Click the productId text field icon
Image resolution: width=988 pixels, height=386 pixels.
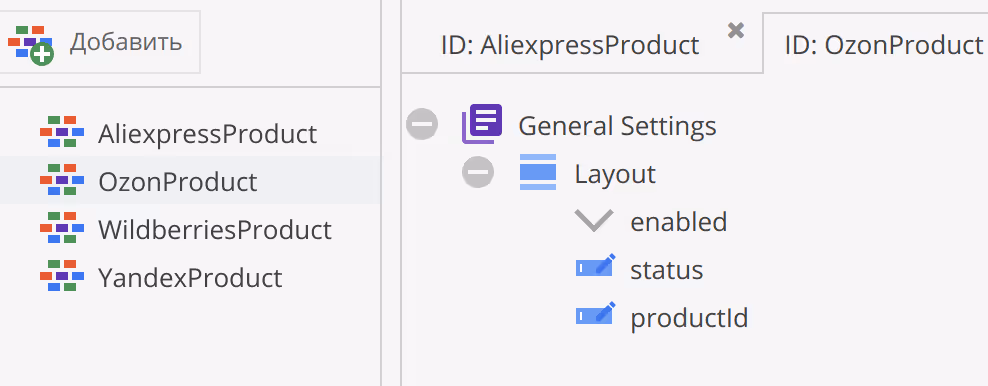(x=595, y=314)
